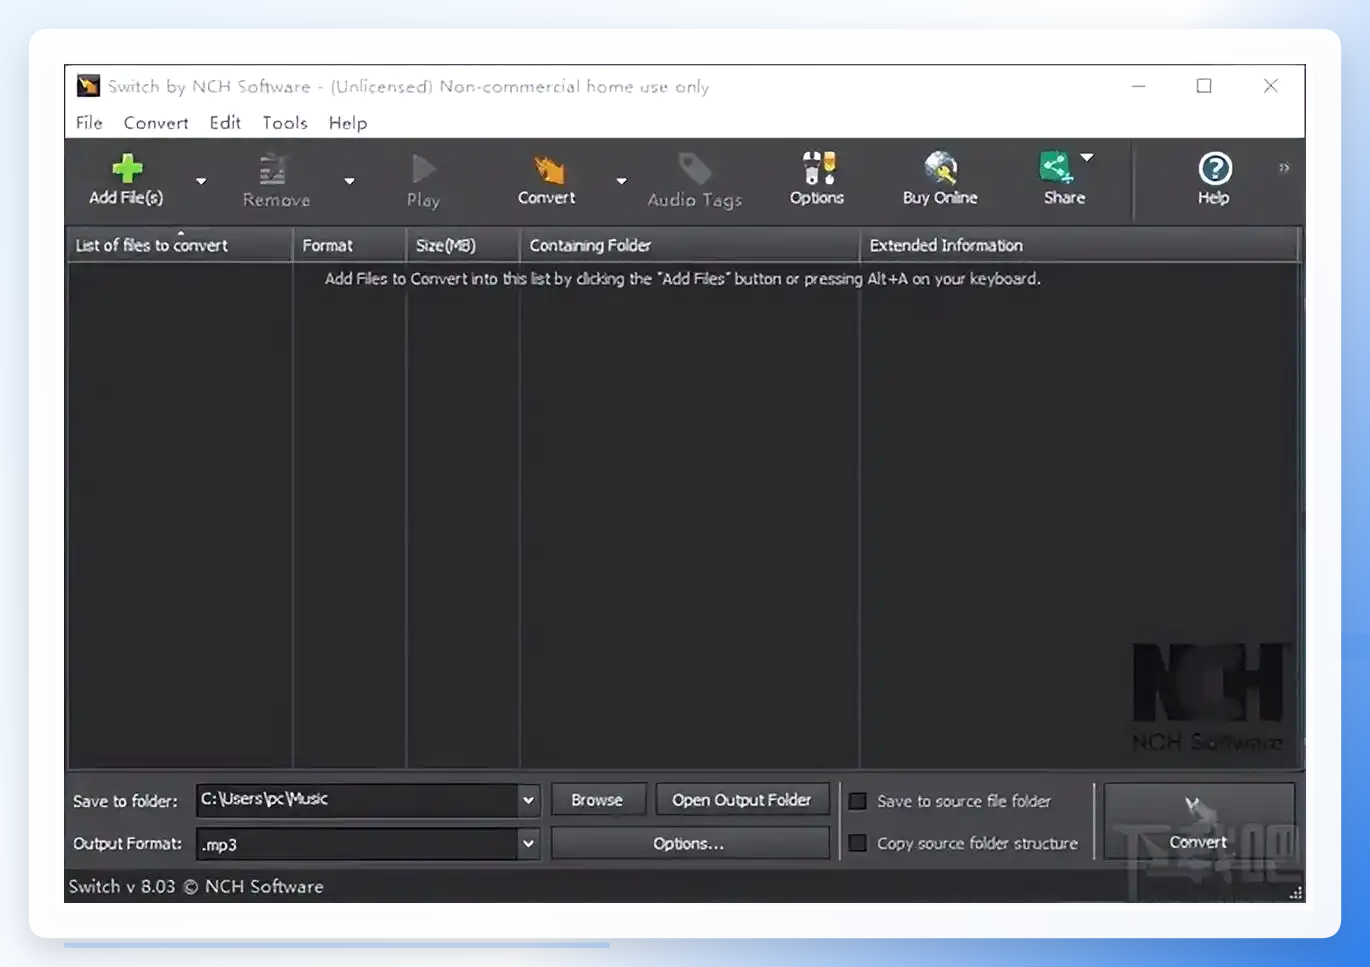This screenshot has width=1370, height=967.
Task: Expand the Remove dropdown arrow
Action: pos(349,181)
